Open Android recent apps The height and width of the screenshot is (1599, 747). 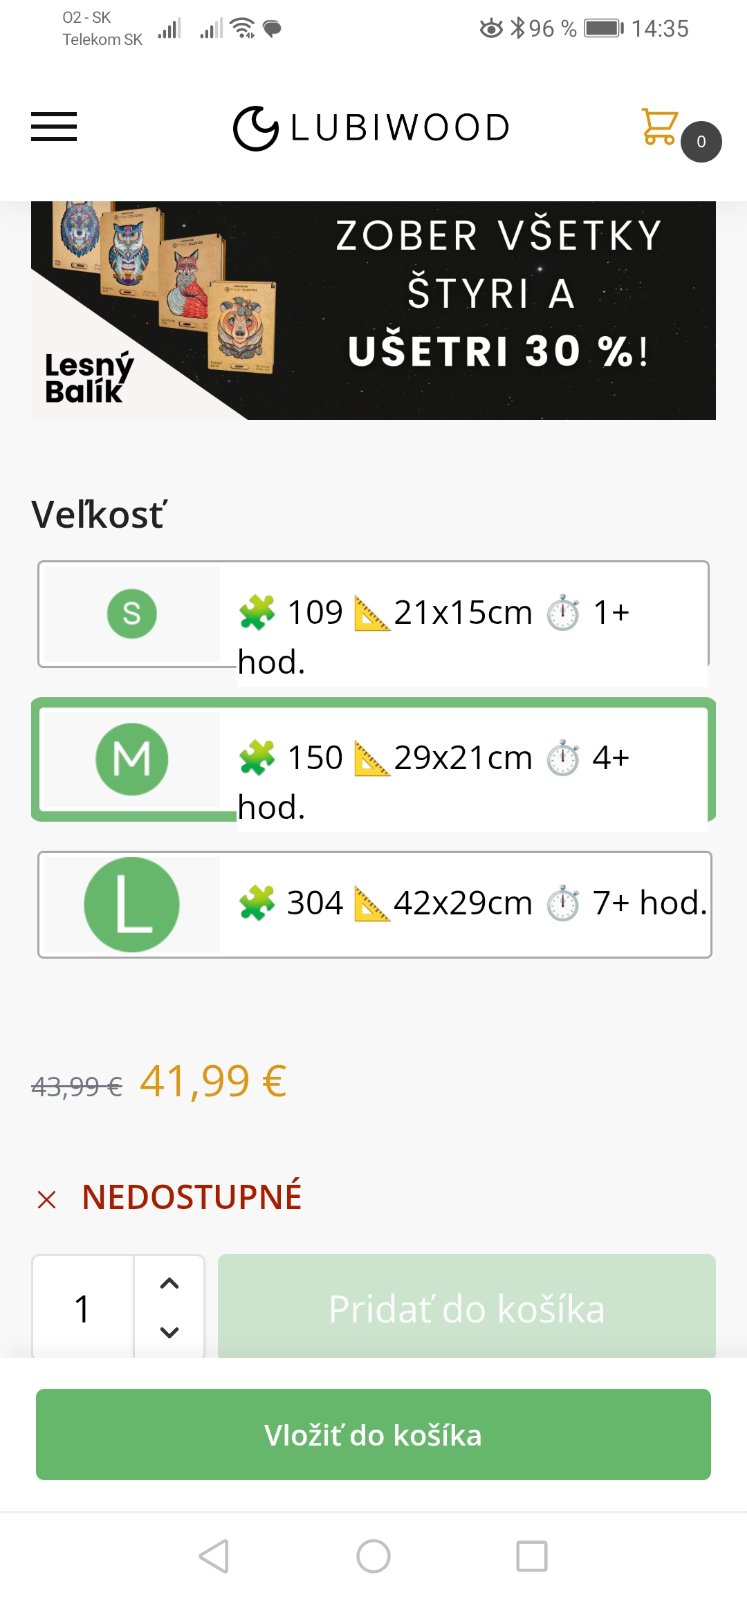pyautogui.click(x=531, y=1555)
